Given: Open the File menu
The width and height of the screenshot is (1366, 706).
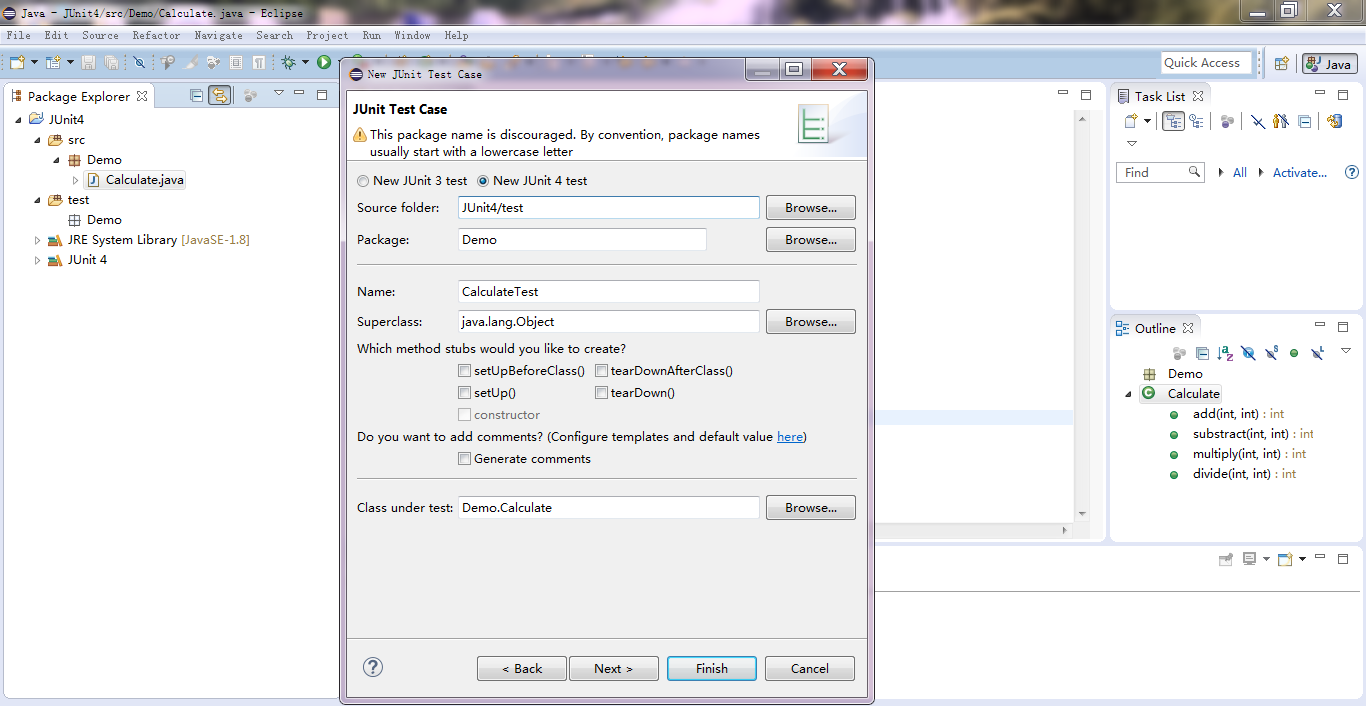Looking at the screenshot, I should (18, 35).
